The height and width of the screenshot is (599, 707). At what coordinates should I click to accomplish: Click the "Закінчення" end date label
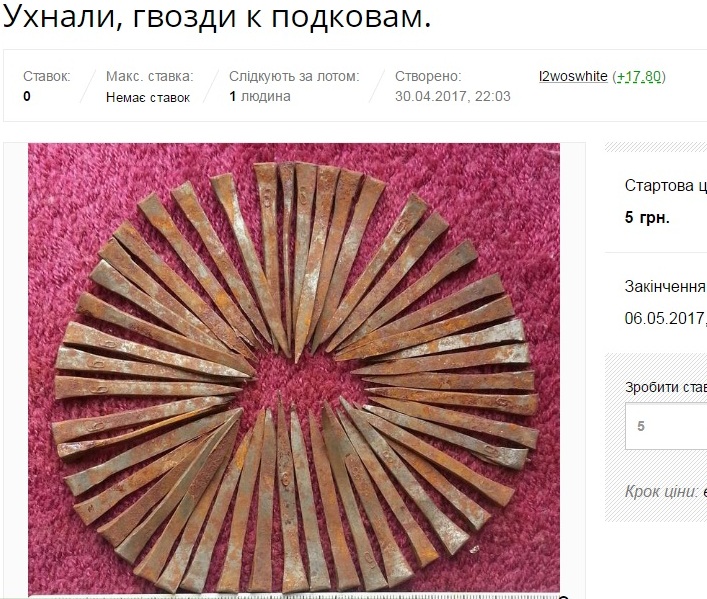coord(665,287)
